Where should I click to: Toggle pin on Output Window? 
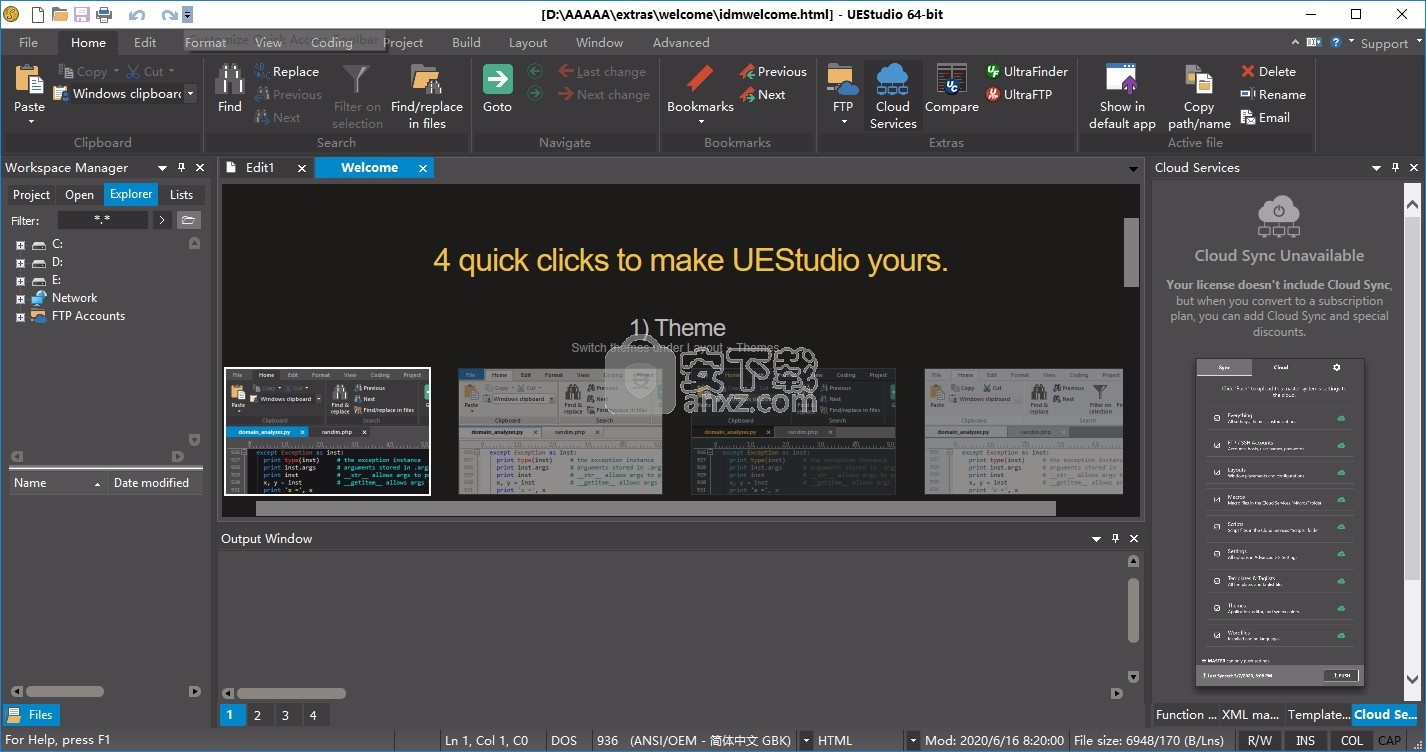click(1115, 538)
